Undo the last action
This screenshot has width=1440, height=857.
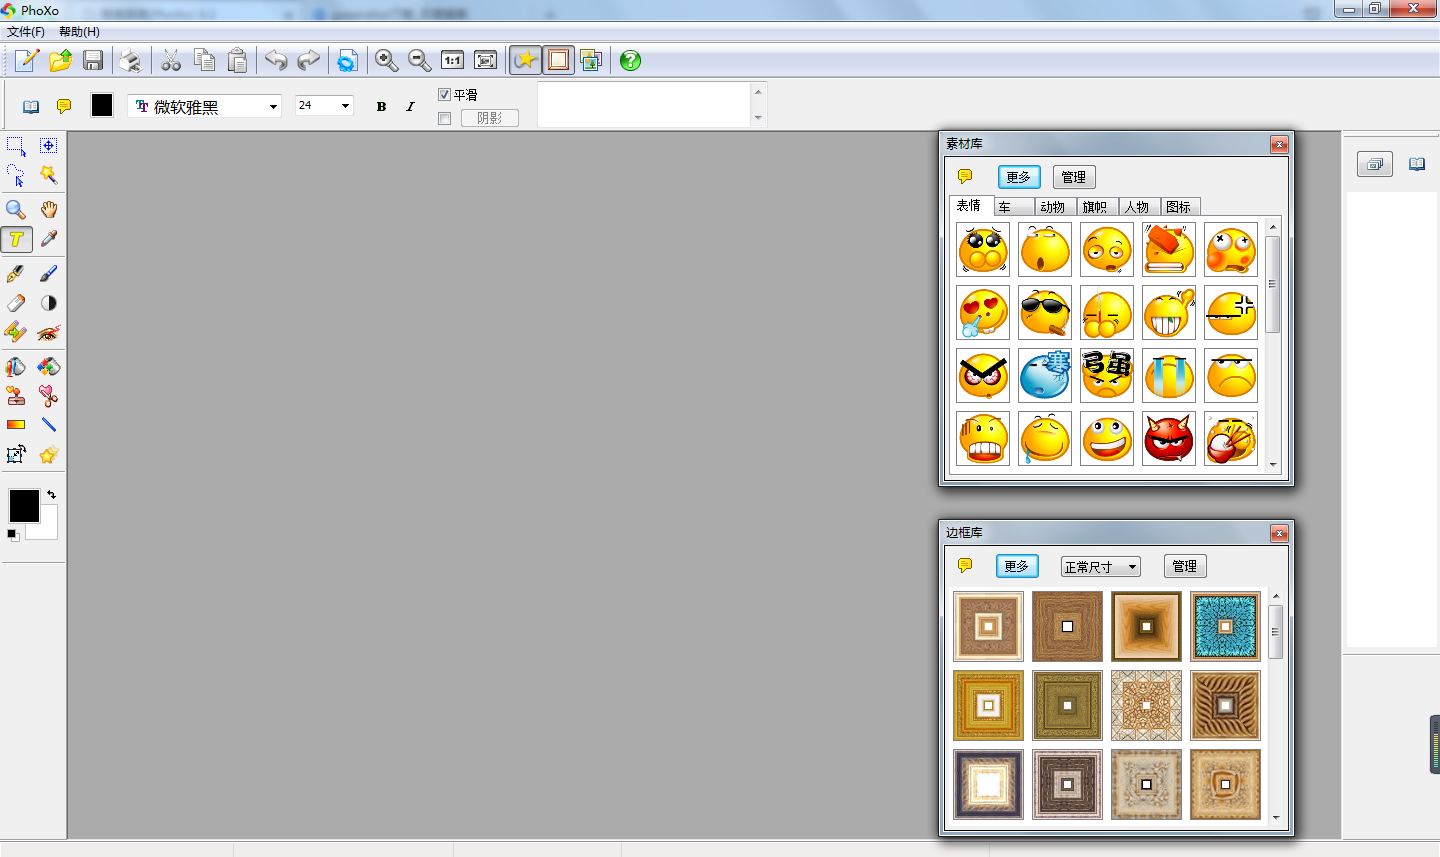point(276,61)
